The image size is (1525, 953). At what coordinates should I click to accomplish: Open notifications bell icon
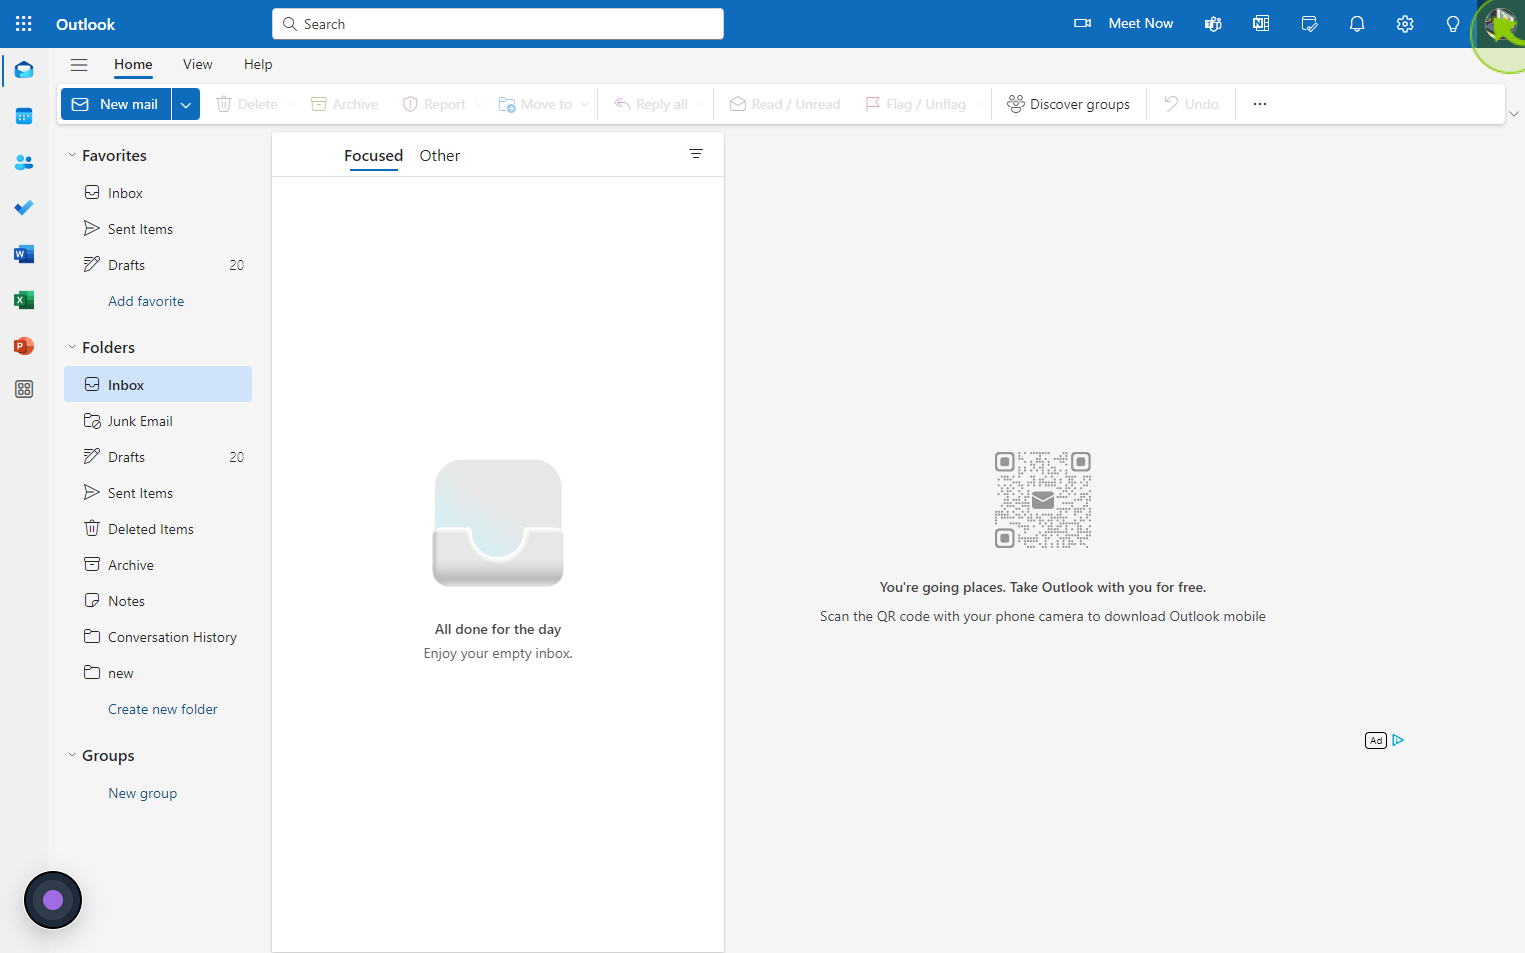1357,24
